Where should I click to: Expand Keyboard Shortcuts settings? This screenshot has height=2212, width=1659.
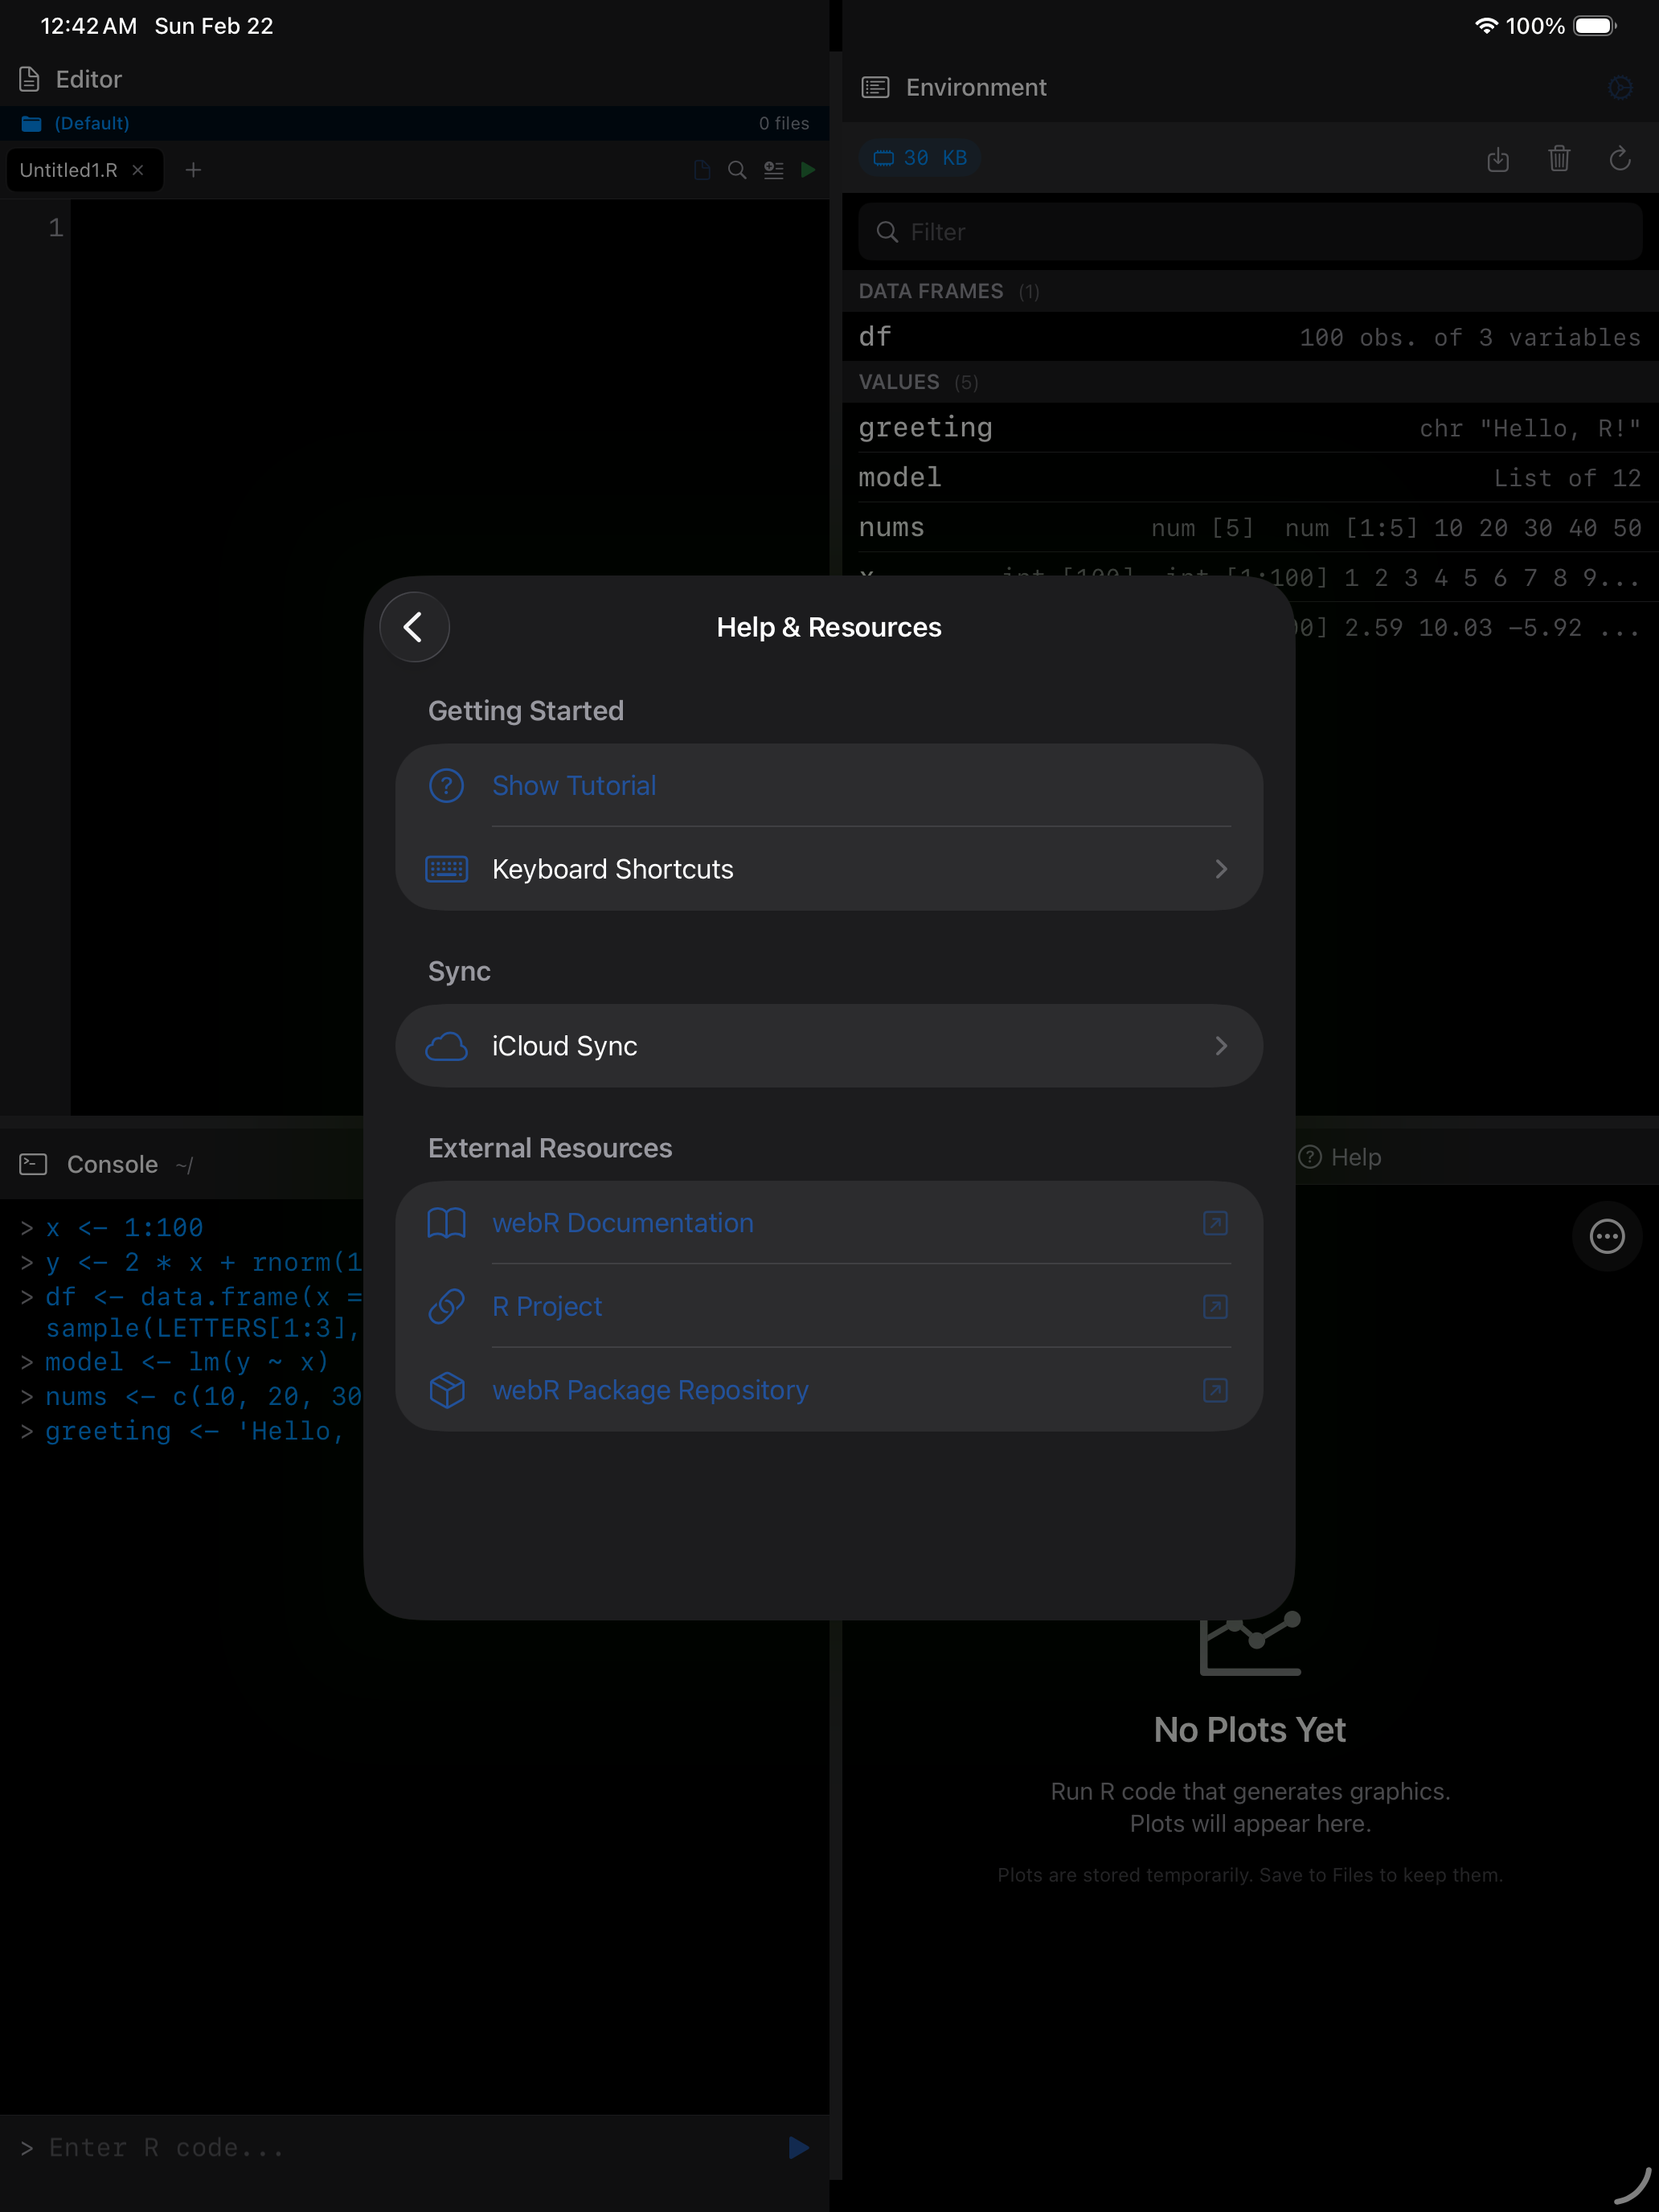(x=1221, y=869)
